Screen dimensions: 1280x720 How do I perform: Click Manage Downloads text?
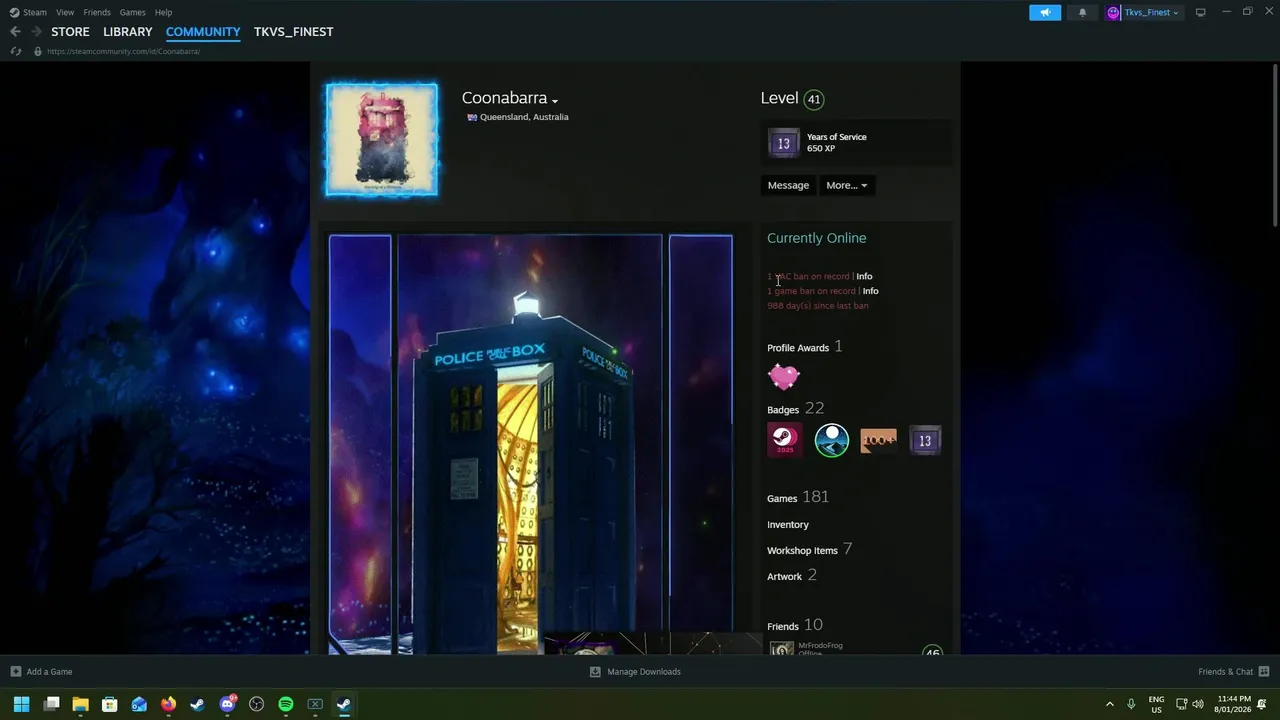pyautogui.click(x=644, y=672)
